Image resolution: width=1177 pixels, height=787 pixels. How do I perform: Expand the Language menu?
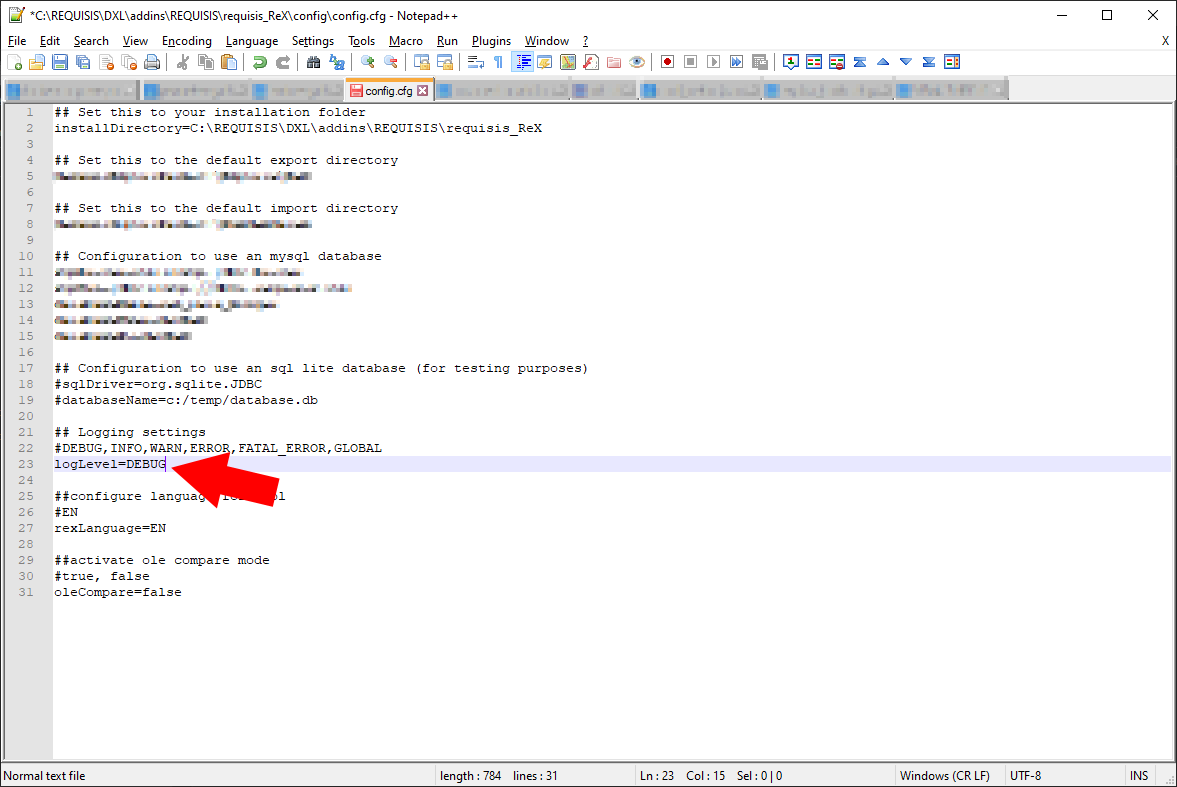[x=252, y=41]
